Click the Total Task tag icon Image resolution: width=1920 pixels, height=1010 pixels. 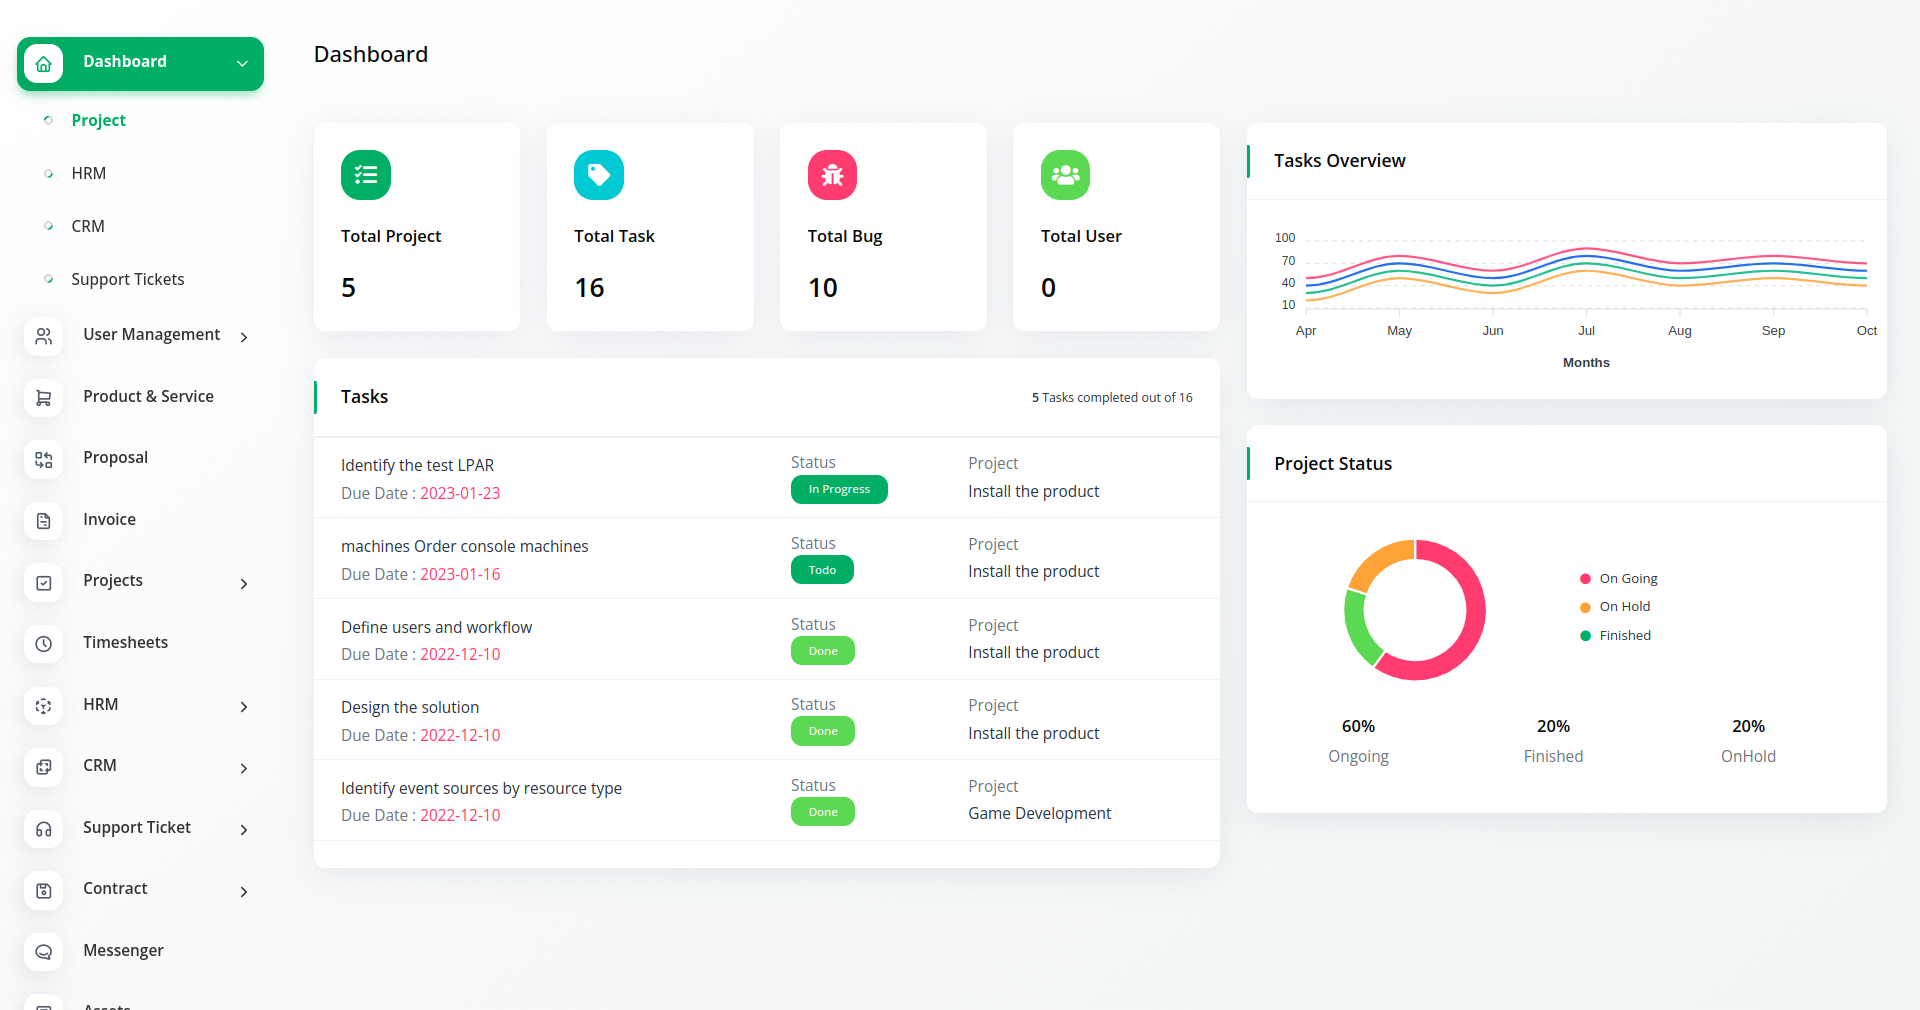coord(599,175)
